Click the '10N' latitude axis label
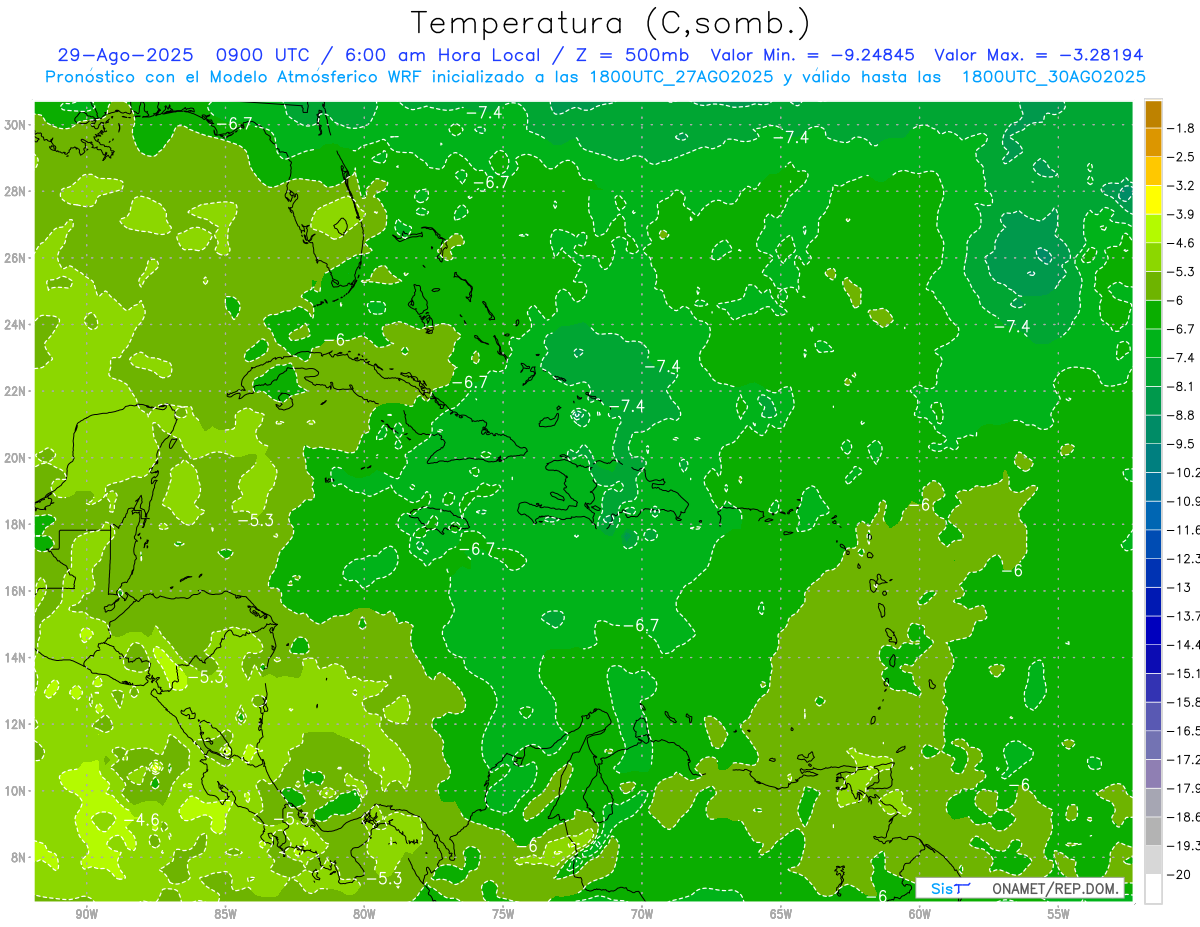This screenshot has height=927, width=1200. pyautogui.click(x=15, y=791)
